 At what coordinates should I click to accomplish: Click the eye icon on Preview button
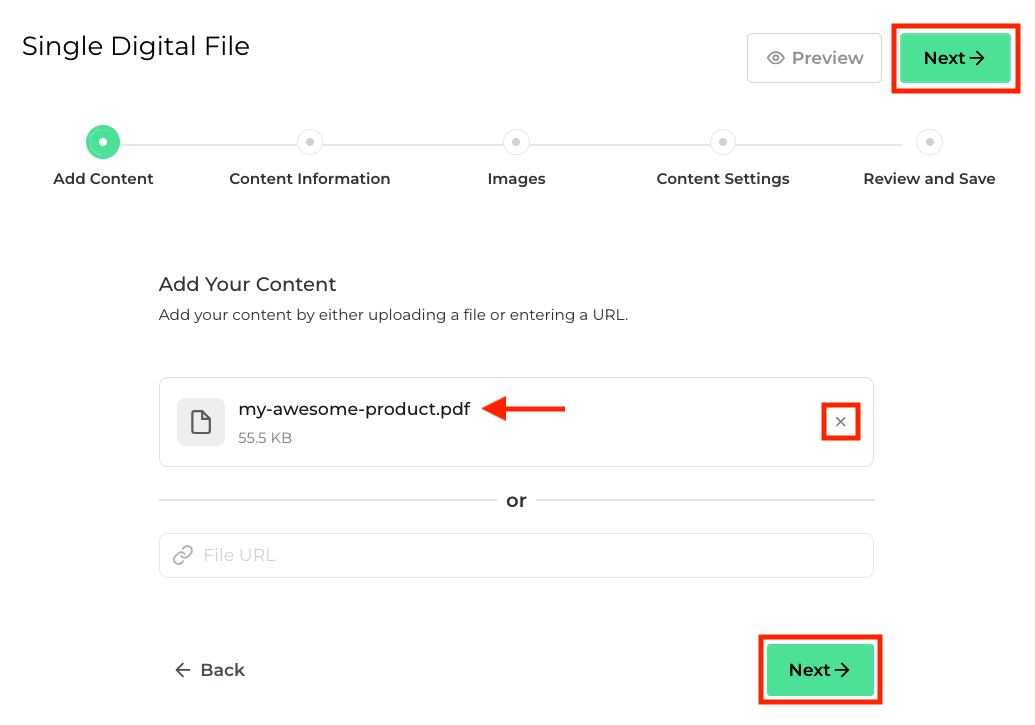pos(775,58)
